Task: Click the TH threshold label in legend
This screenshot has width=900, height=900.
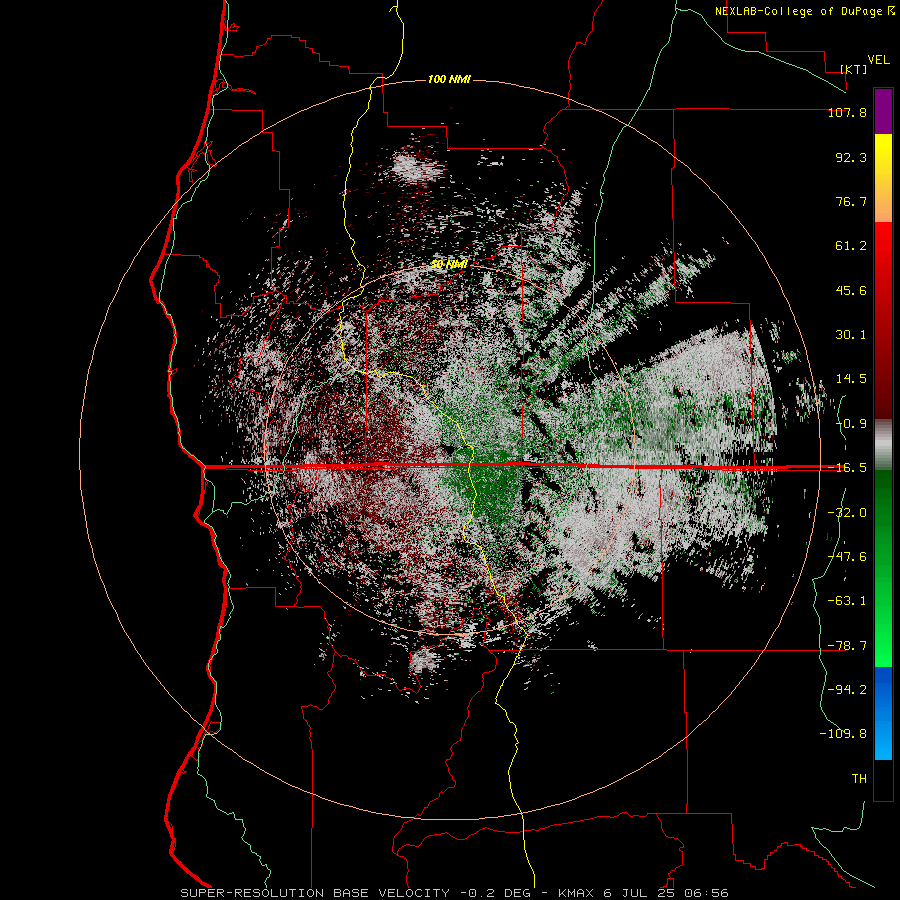Action: (x=859, y=779)
